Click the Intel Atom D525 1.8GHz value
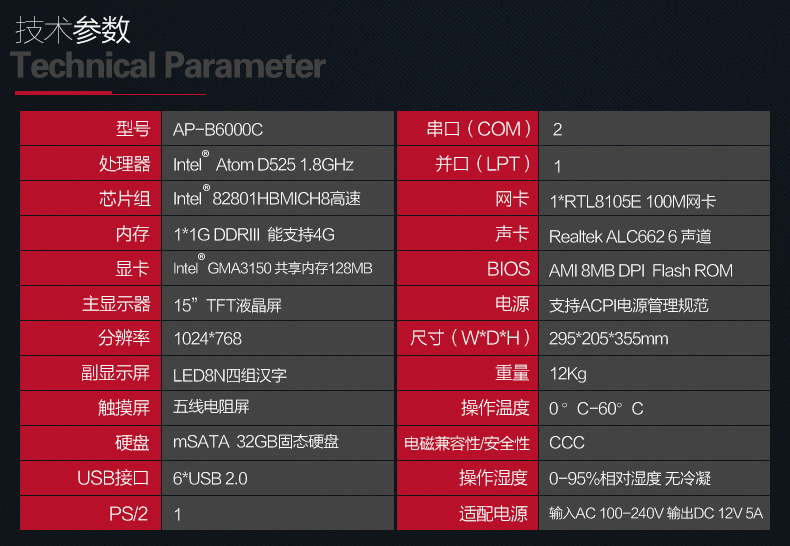 [263, 163]
